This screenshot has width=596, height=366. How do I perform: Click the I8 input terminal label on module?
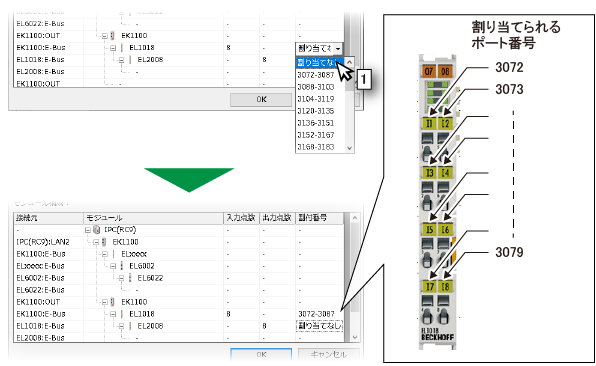click(445, 286)
